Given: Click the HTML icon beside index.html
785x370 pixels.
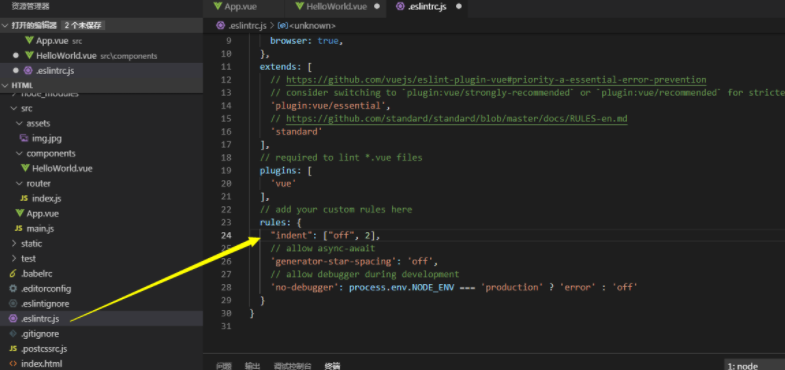Looking at the screenshot, I should (x=13, y=363).
